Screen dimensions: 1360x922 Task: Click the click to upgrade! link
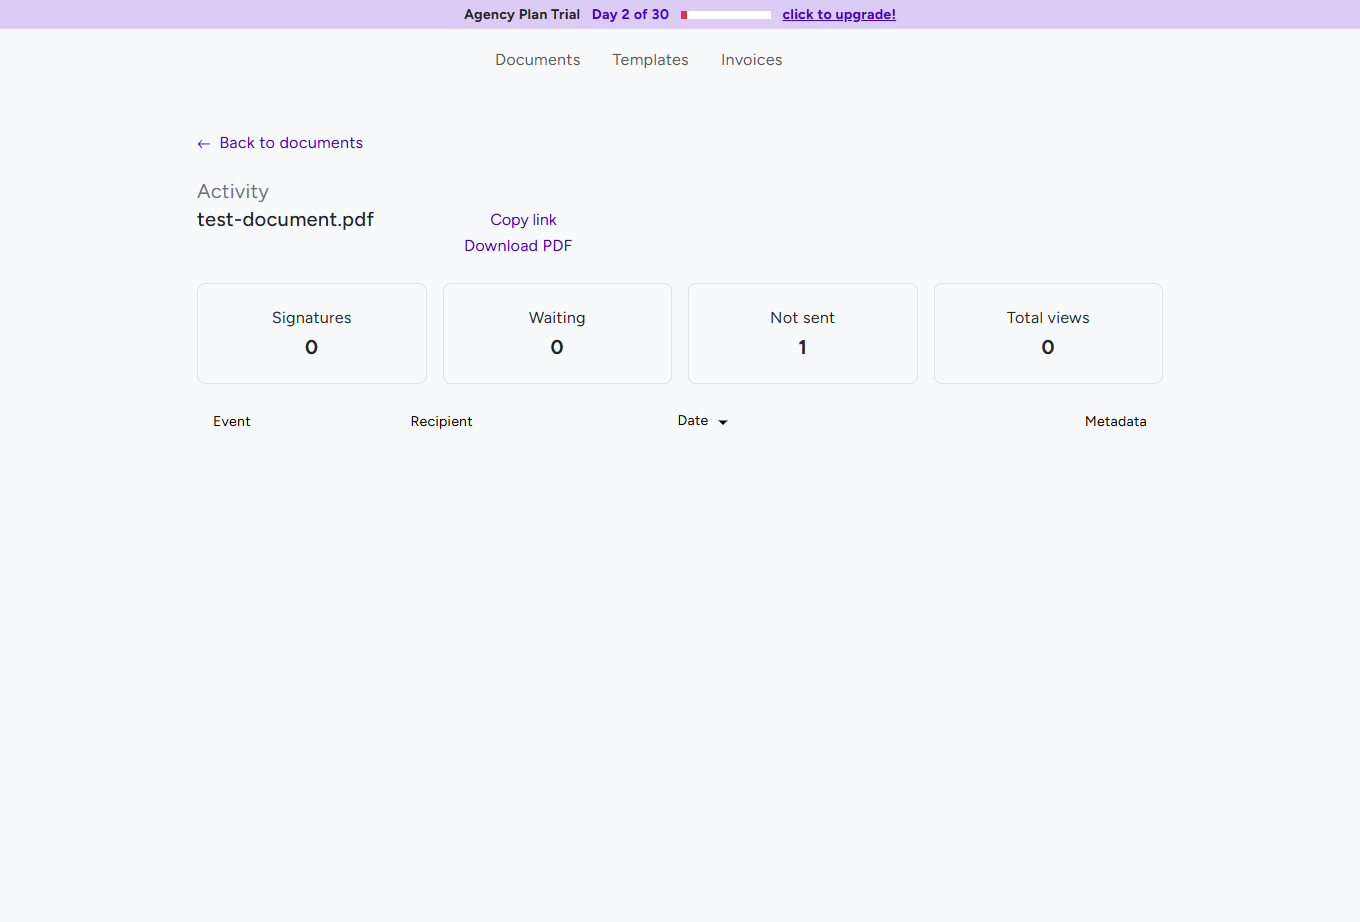(838, 14)
